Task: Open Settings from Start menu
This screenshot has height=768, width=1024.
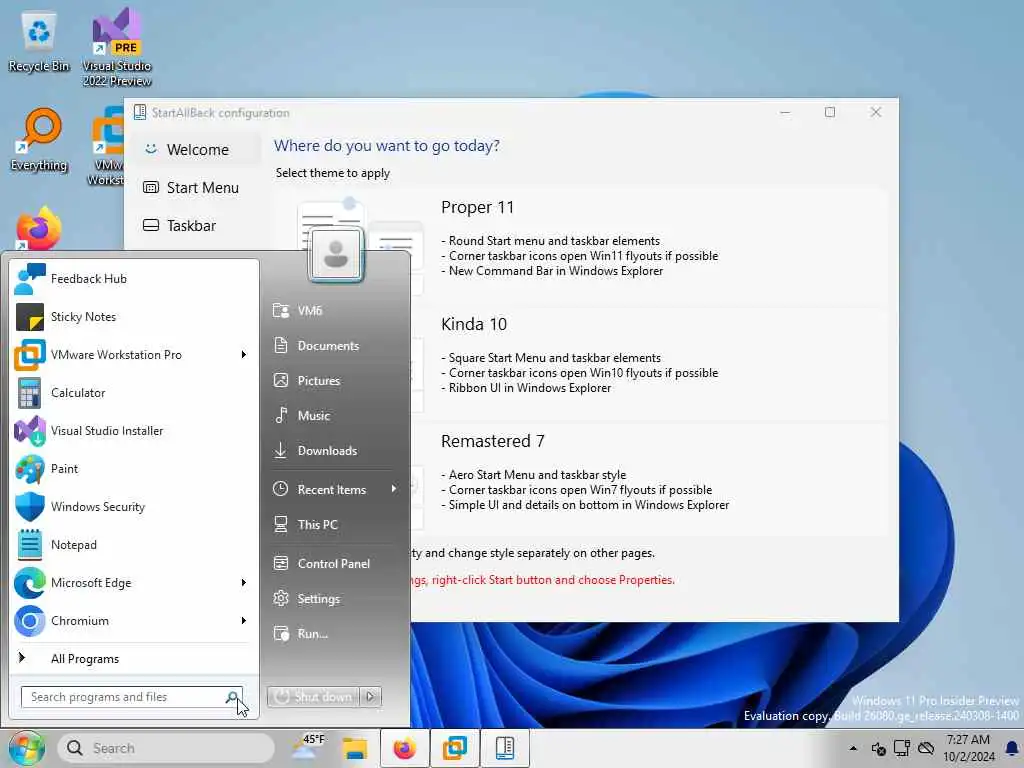Action: (x=334, y=599)
